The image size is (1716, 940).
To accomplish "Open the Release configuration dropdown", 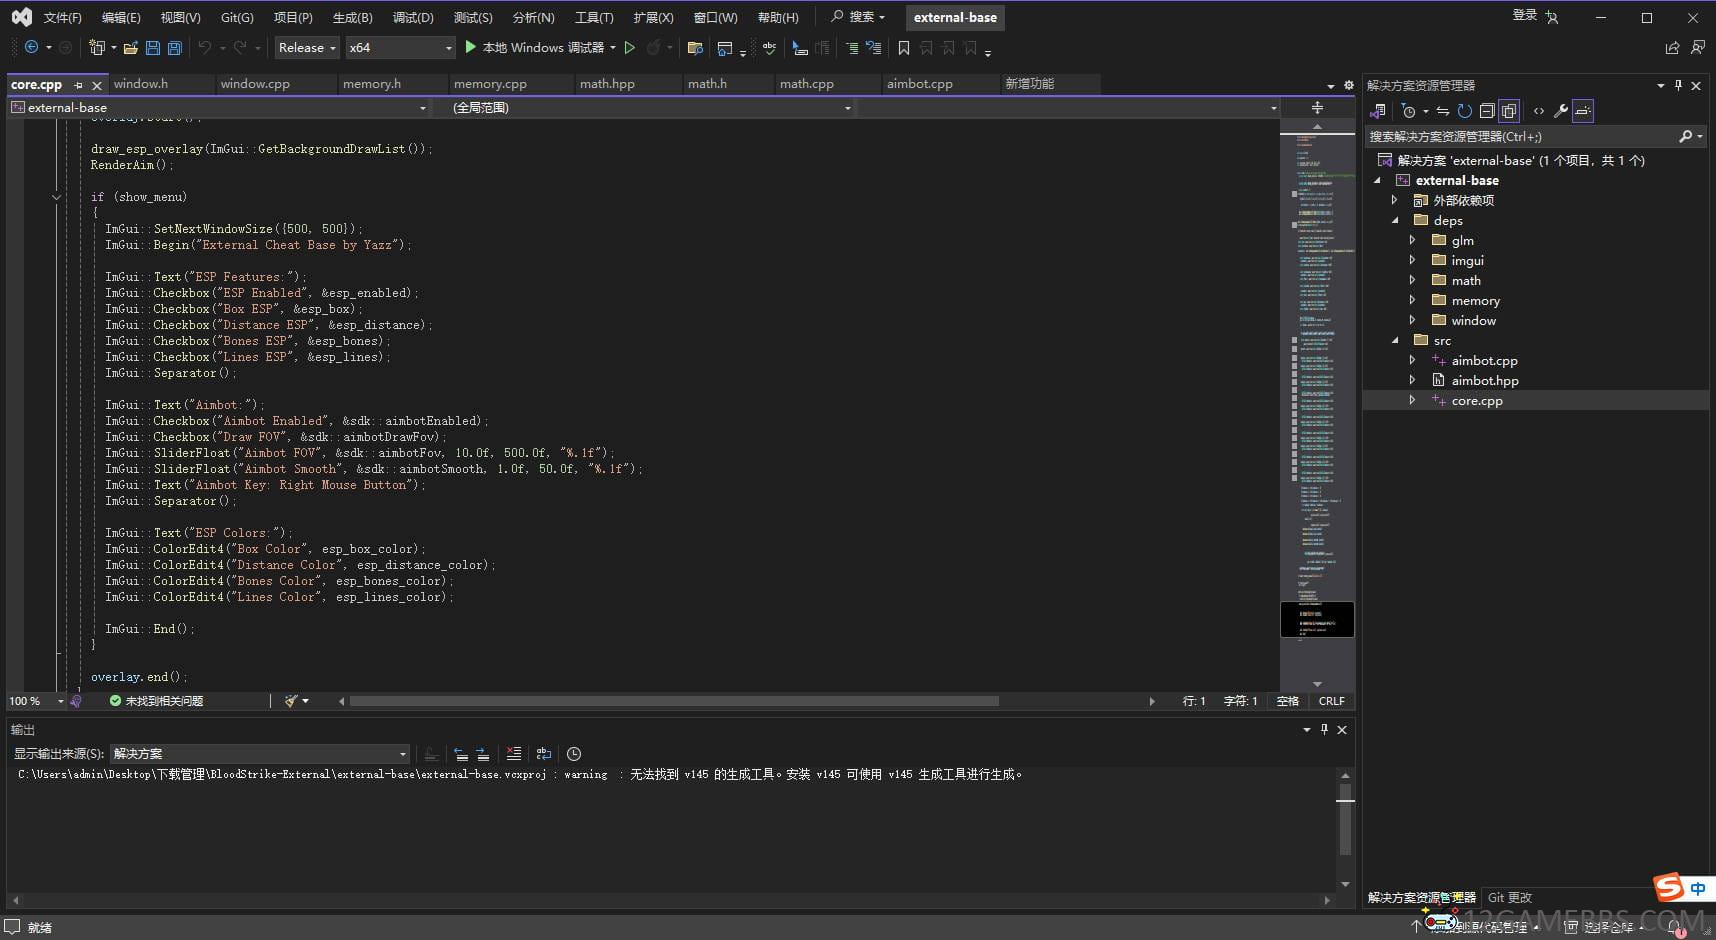I will [307, 48].
